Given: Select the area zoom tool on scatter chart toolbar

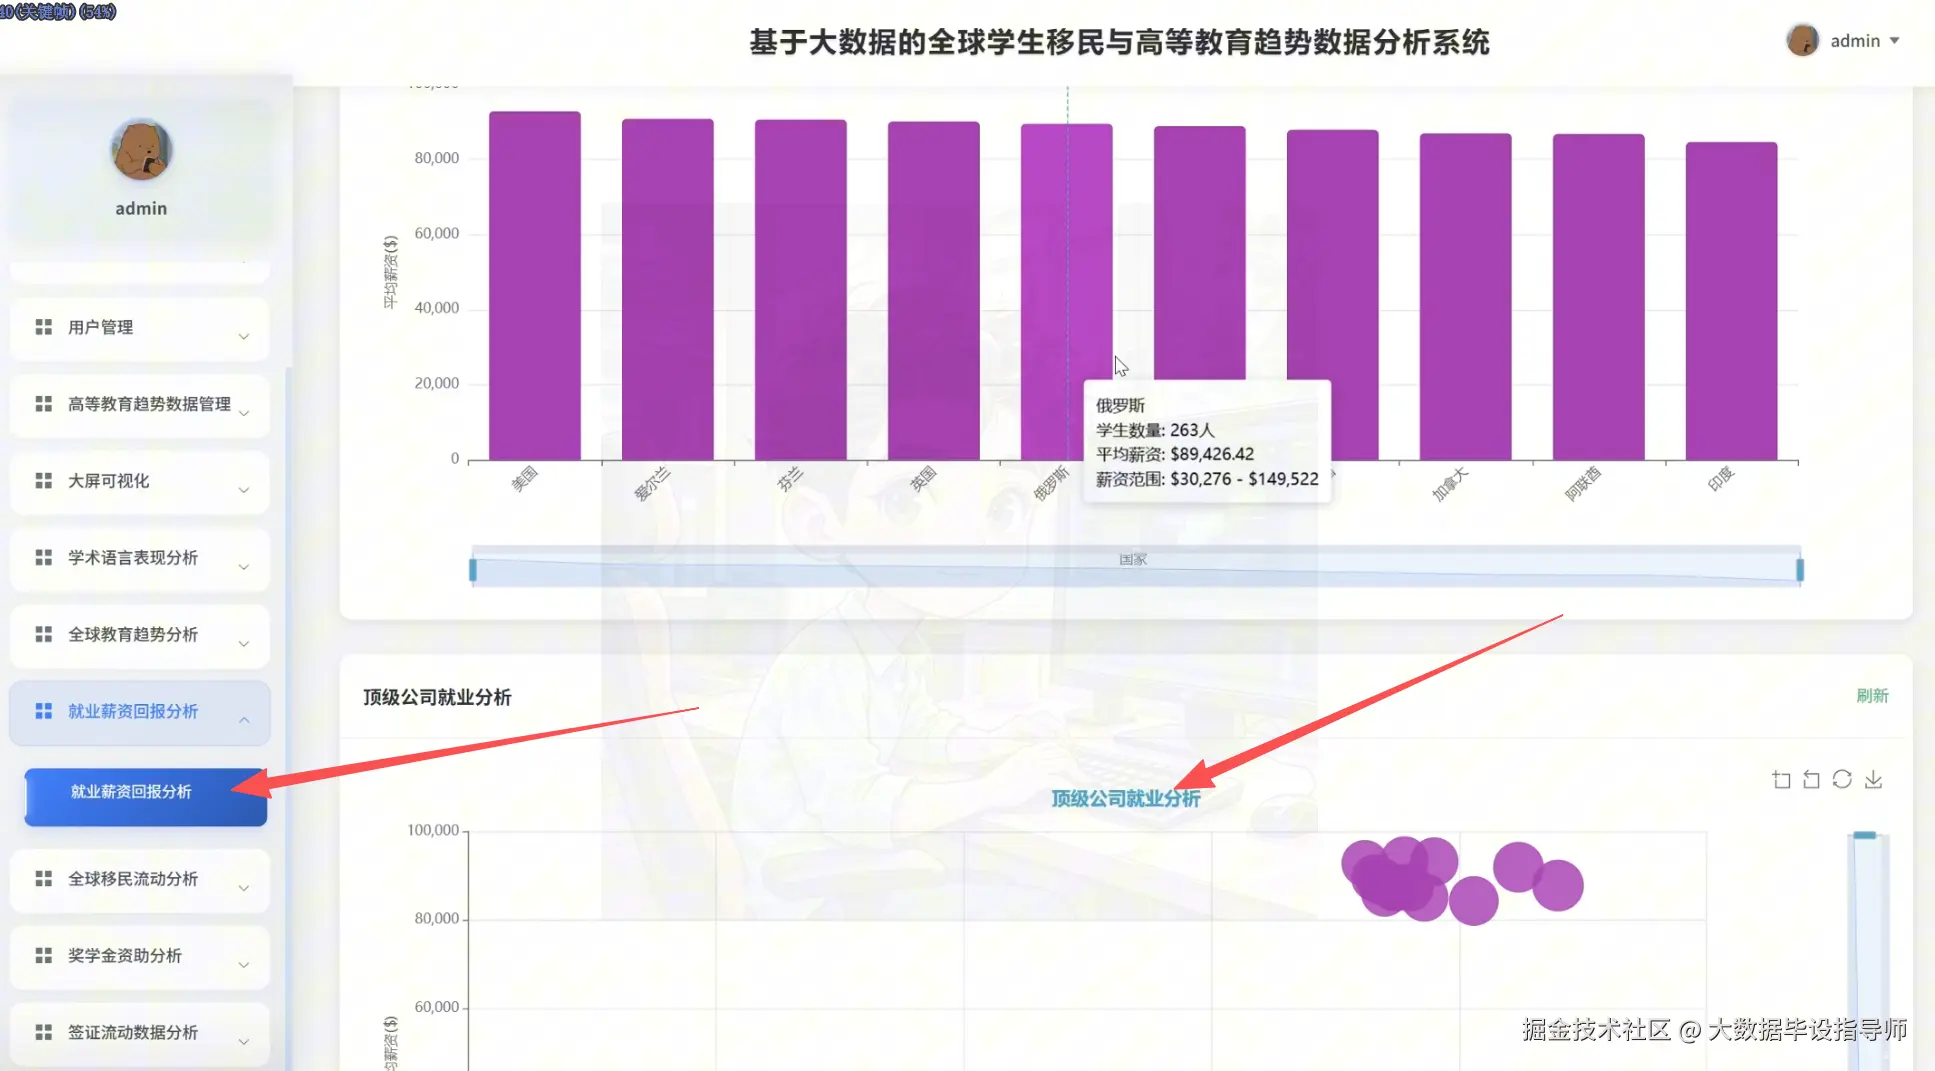Looking at the screenshot, I should click(1782, 780).
